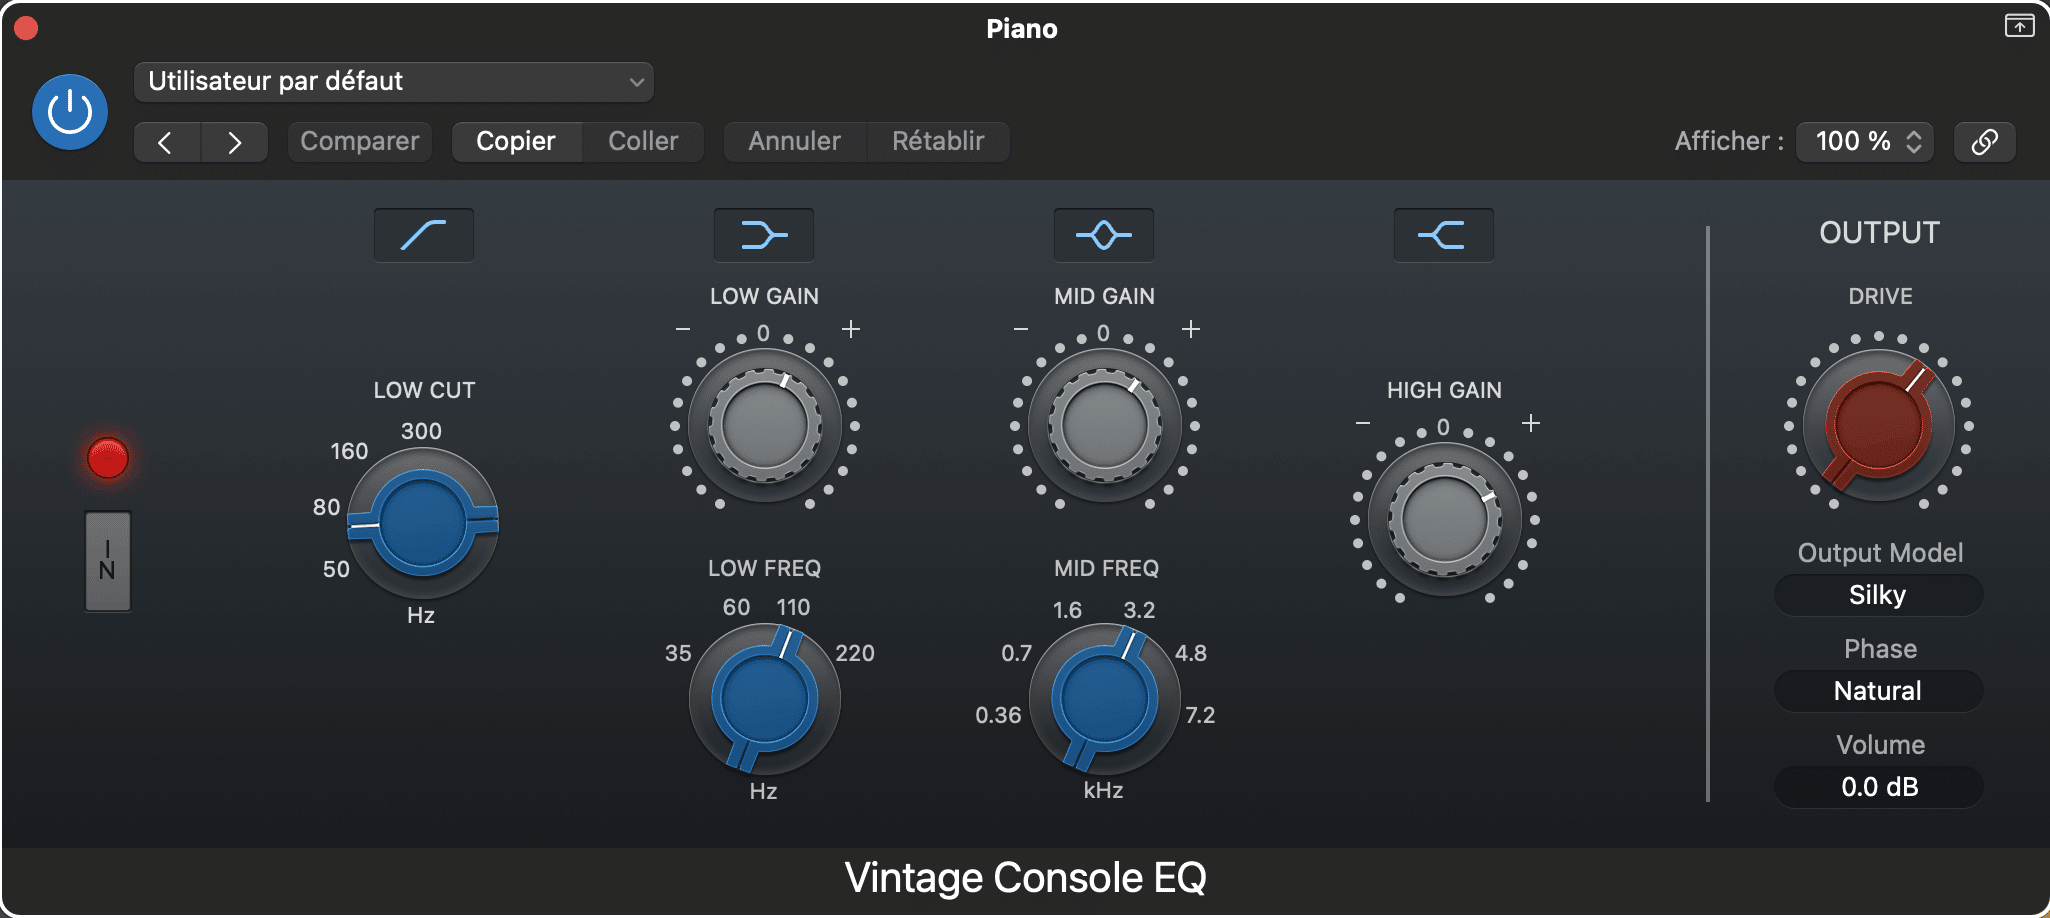Click the Annuler button
Image resolution: width=2050 pixels, height=918 pixels.
coord(795,142)
